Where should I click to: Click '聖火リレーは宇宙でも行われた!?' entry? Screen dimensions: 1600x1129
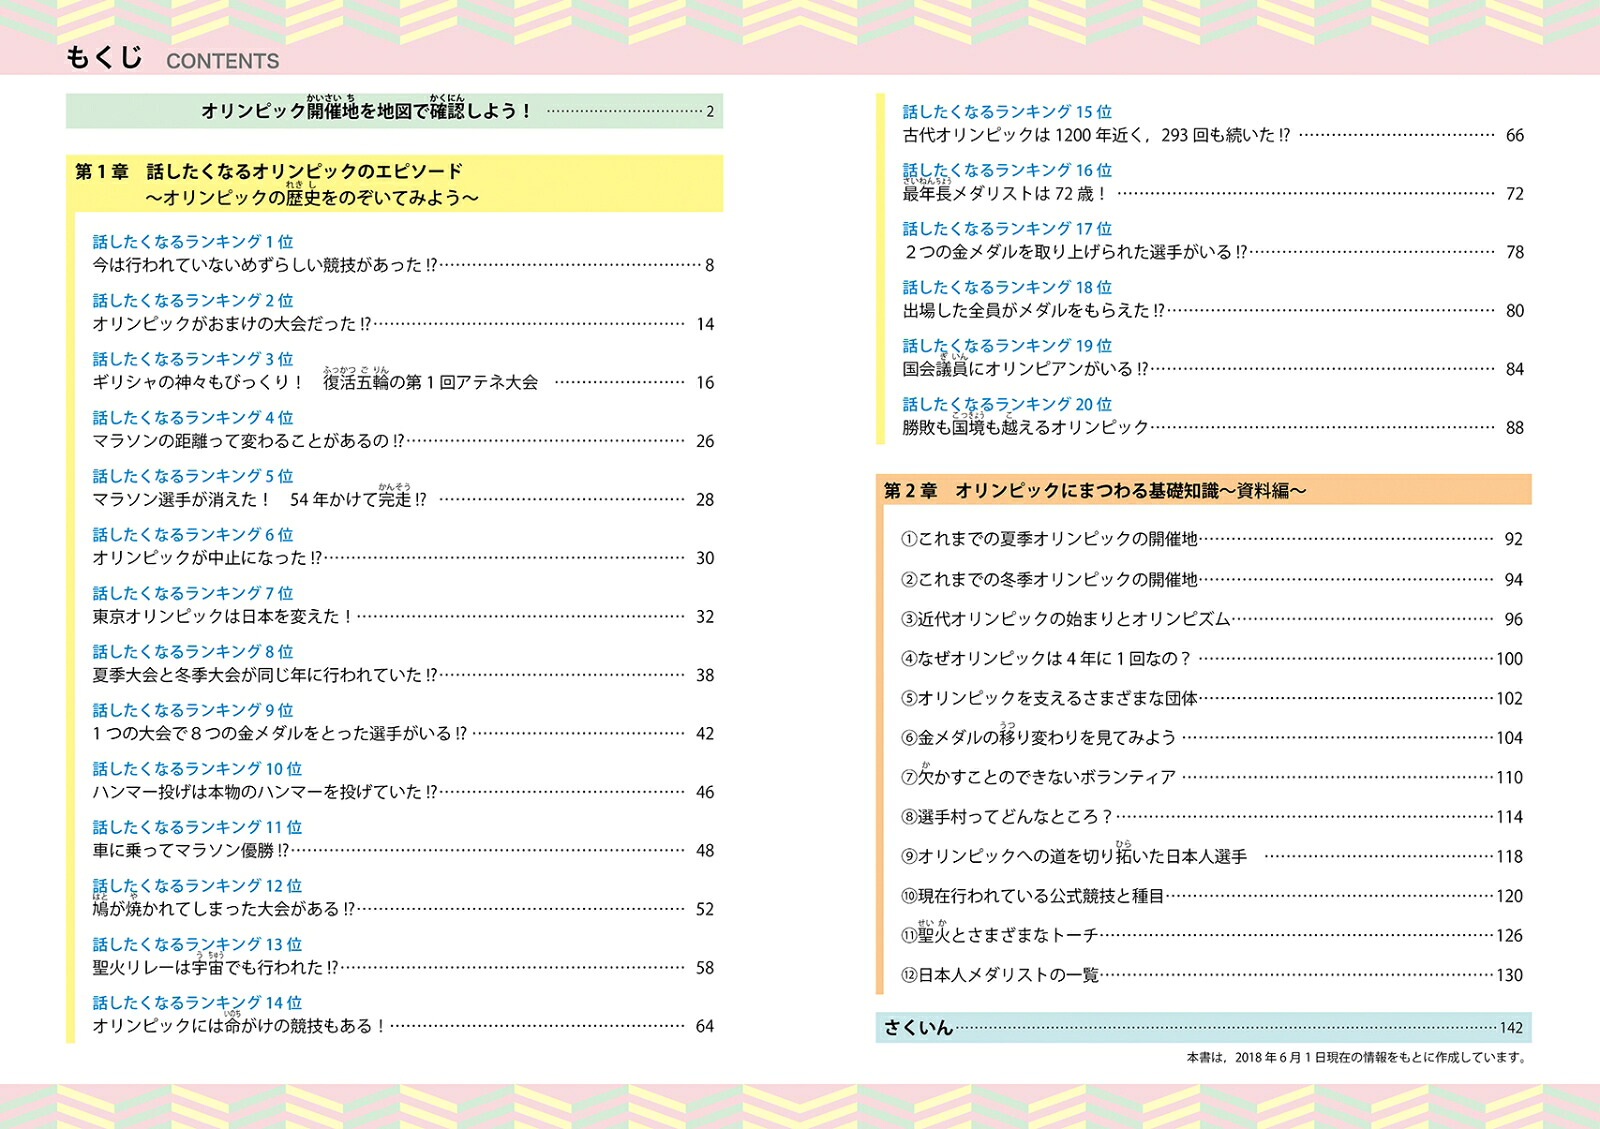click(x=403, y=968)
